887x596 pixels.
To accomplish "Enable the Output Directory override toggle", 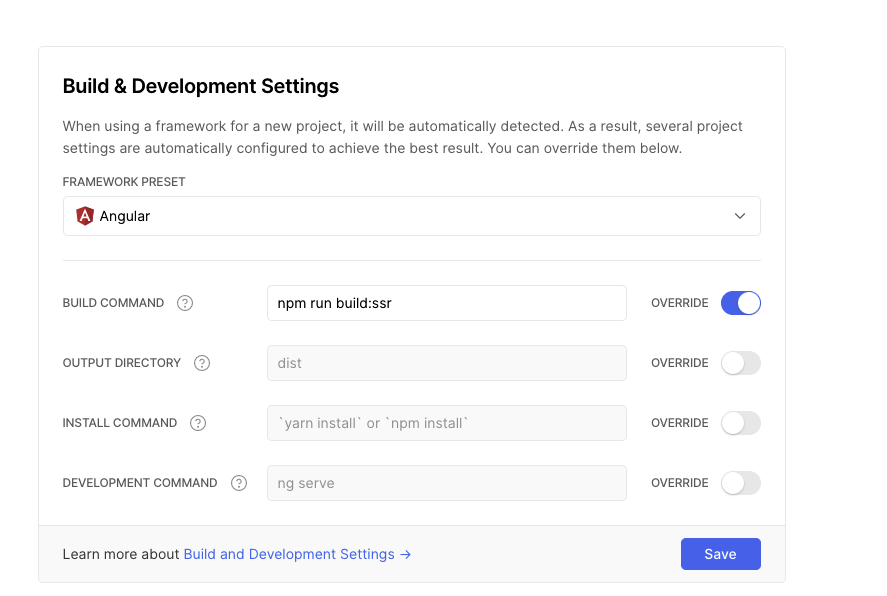I will [x=740, y=363].
